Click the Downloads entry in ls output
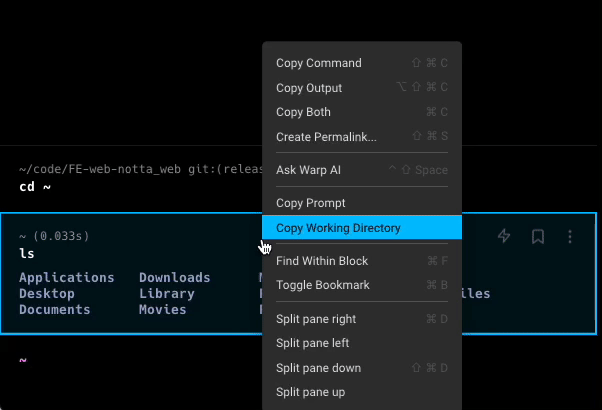 point(174,277)
